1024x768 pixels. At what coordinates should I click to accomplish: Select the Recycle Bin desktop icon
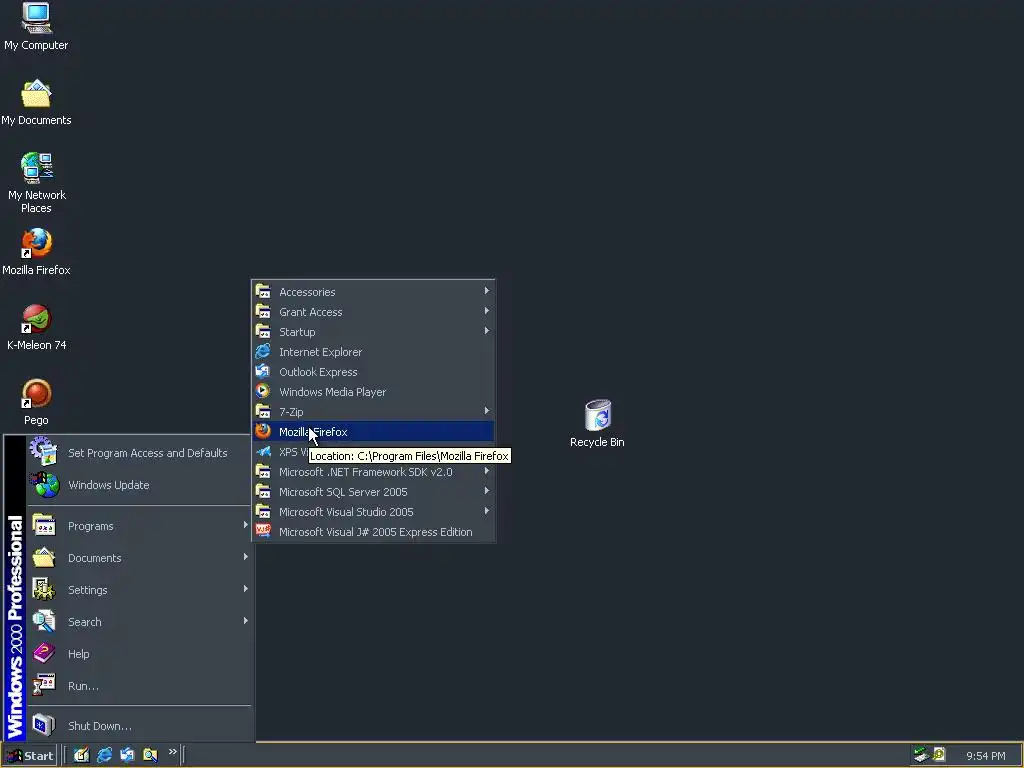[x=597, y=424]
